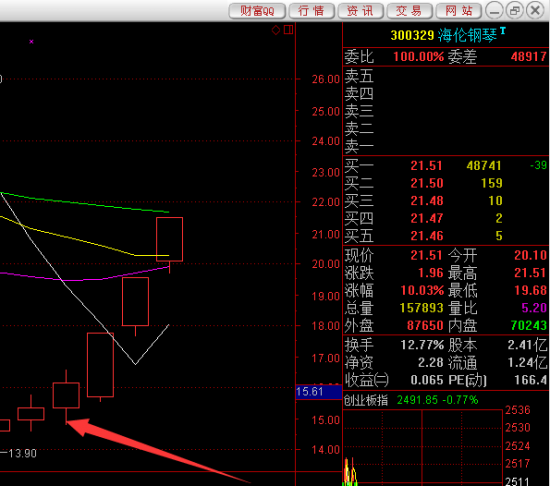This screenshot has height=486, width=550.
Task: Open the 资讯 section
Action: (360, 11)
